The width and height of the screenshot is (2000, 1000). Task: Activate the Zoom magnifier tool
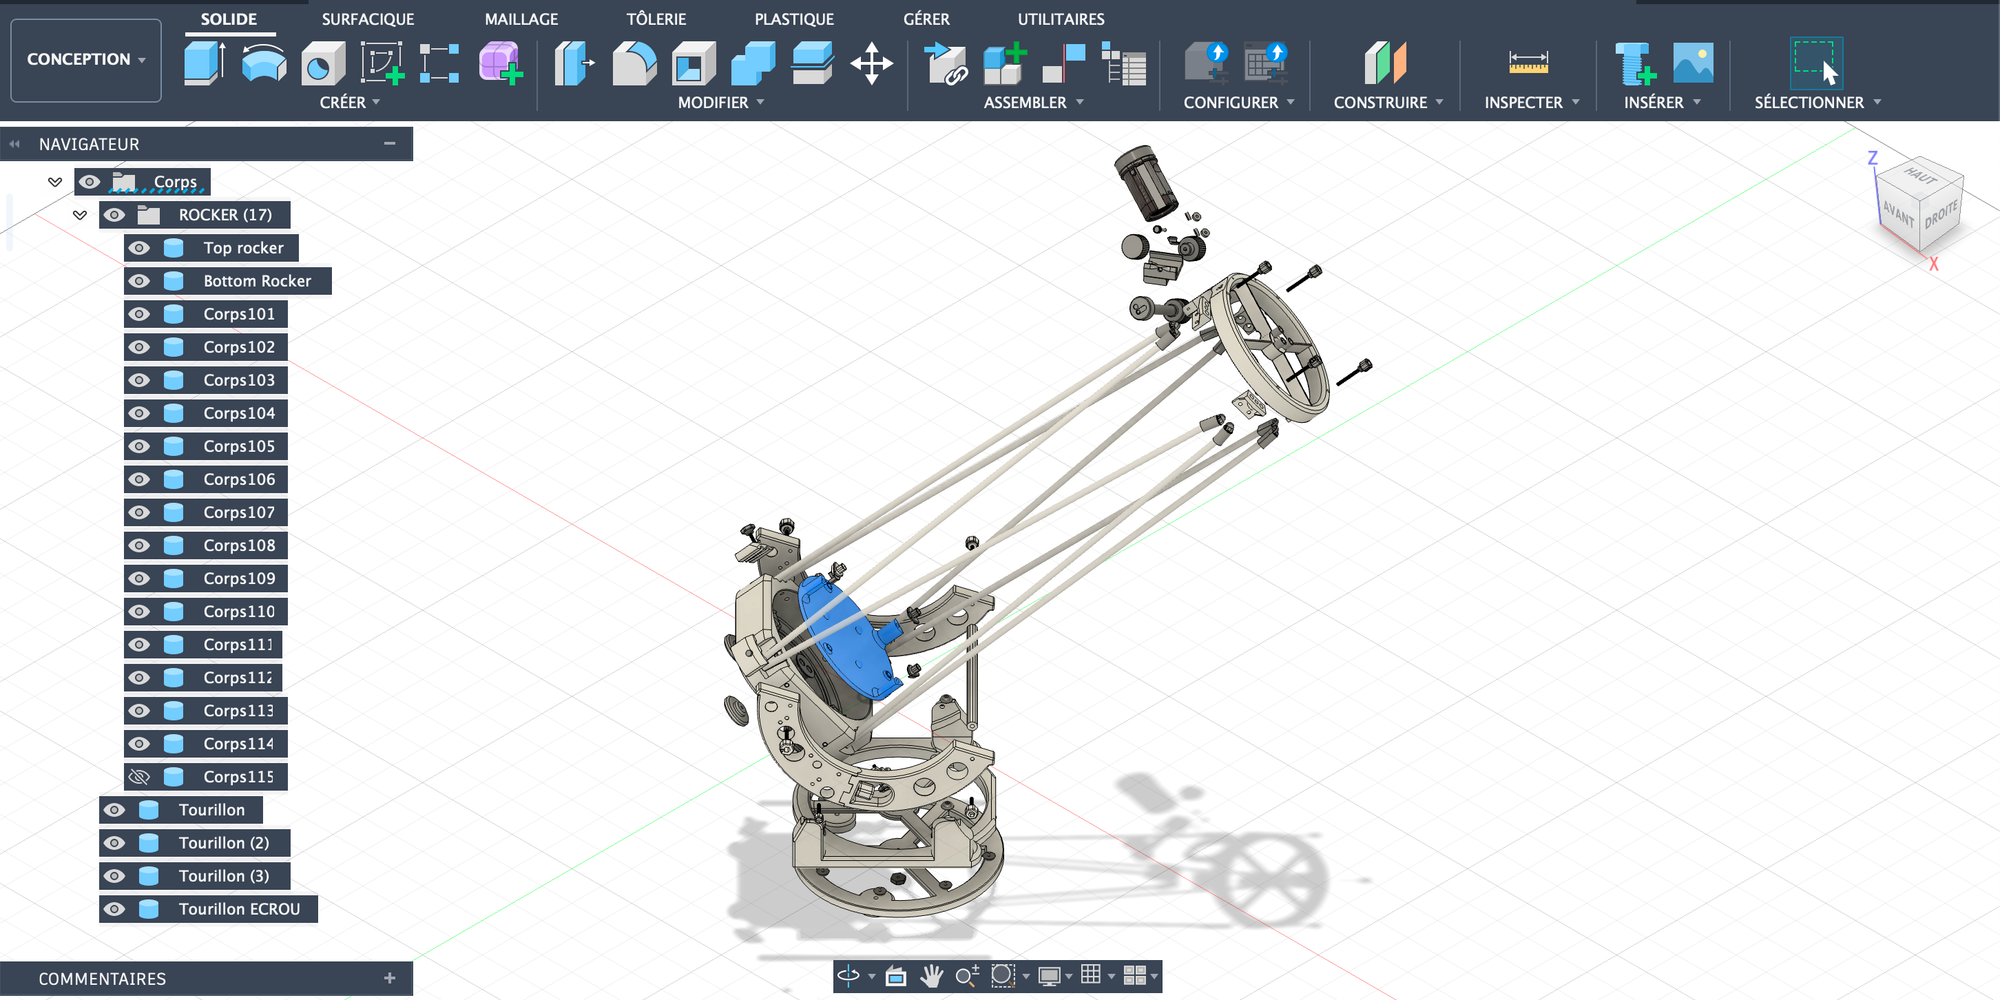[966, 976]
